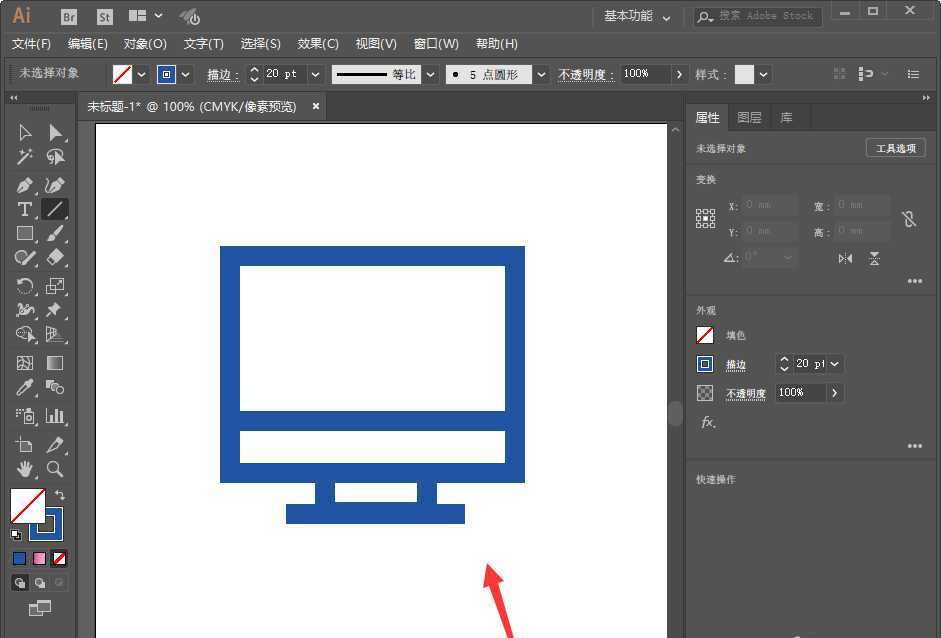The image size is (941, 638).
Task: Select the Magic Wand tool
Action: click(x=25, y=157)
